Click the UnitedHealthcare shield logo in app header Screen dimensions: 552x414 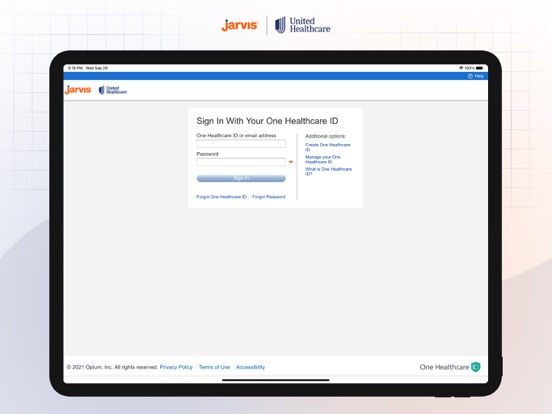click(101, 90)
